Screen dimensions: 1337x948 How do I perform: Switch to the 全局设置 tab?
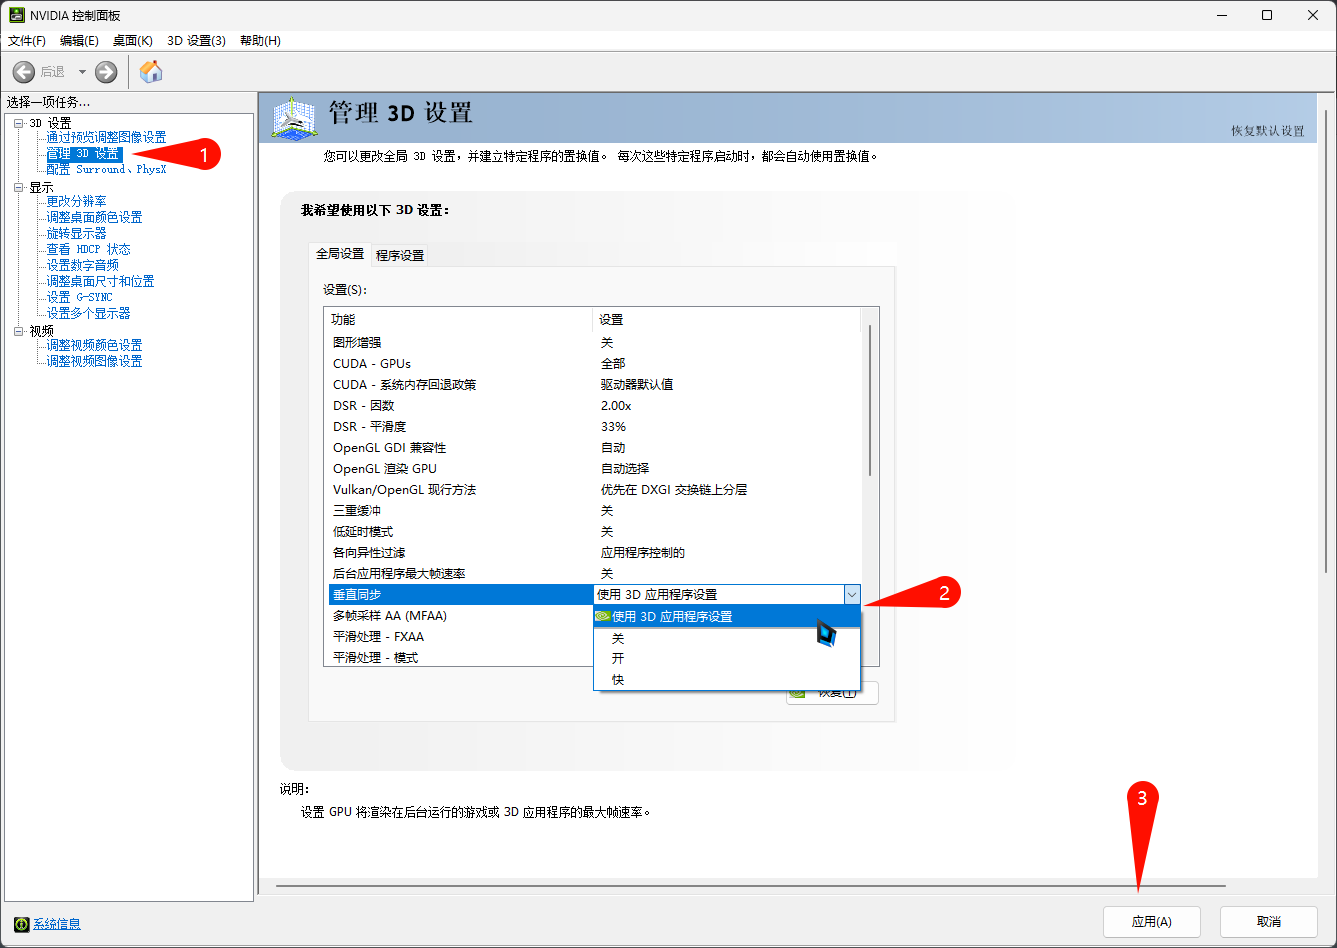pos(340,254)
